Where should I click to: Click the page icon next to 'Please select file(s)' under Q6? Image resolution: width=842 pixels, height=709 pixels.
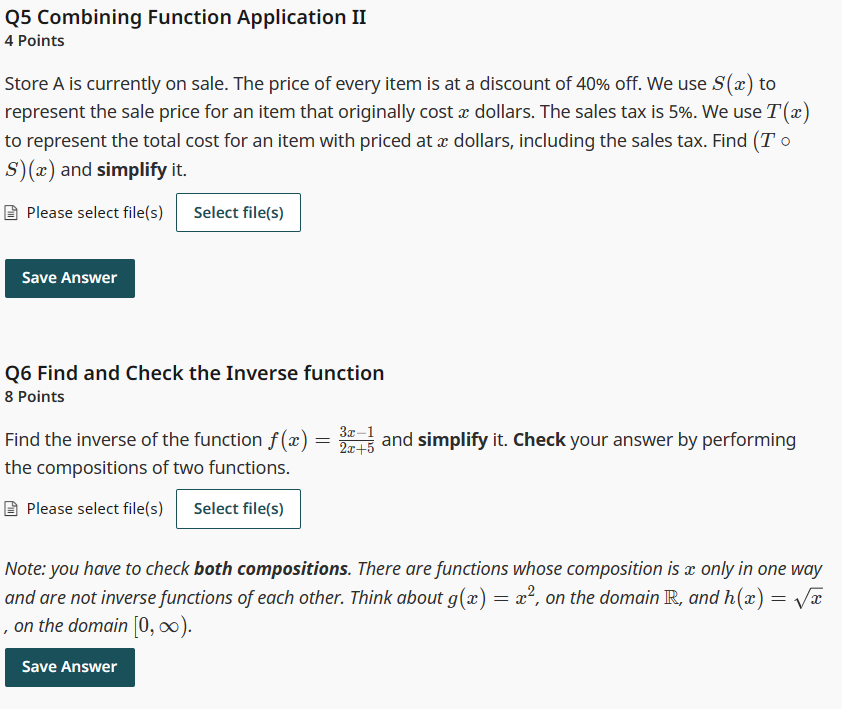11,508
